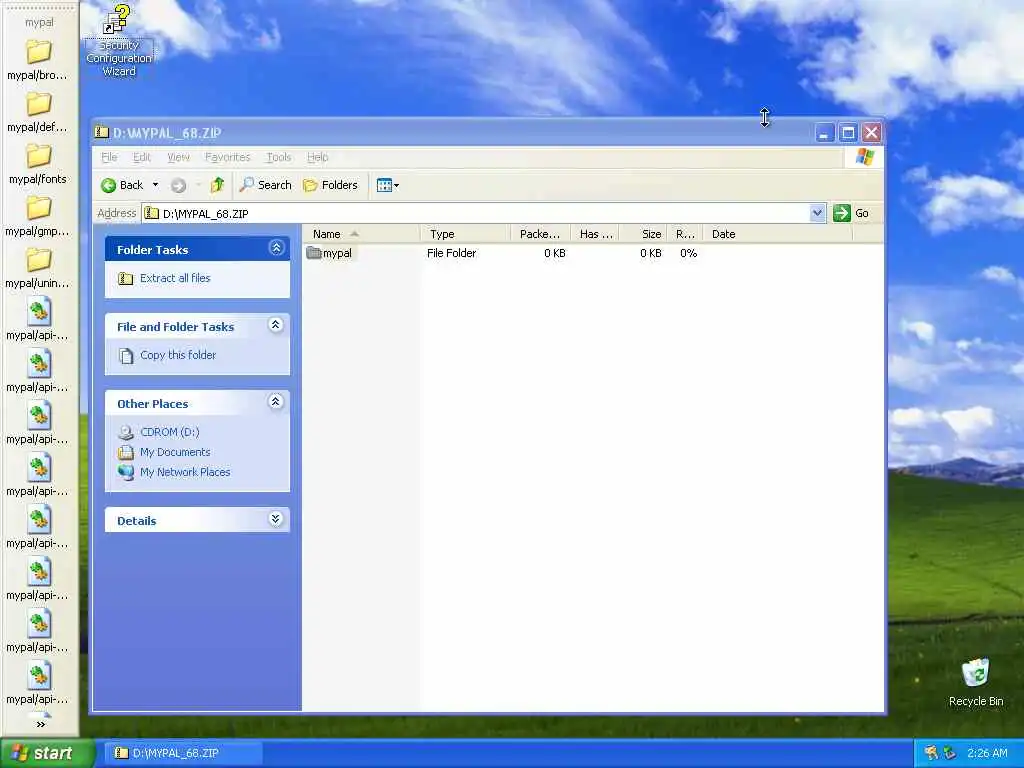Click Copy this folder link

point(178,355)
